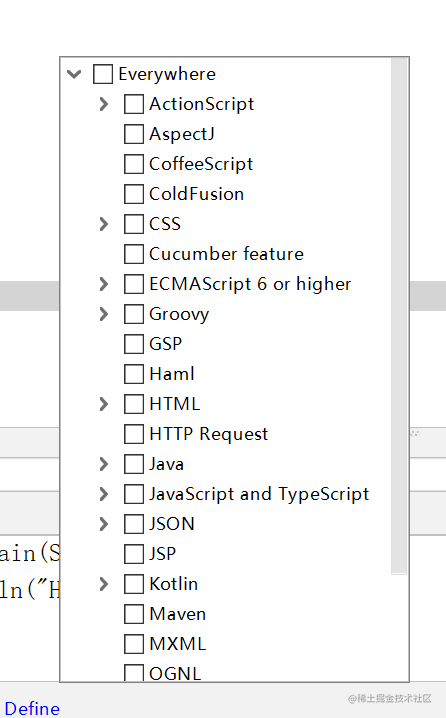Select the 'Everywhere' label text

tap(167, 74)
